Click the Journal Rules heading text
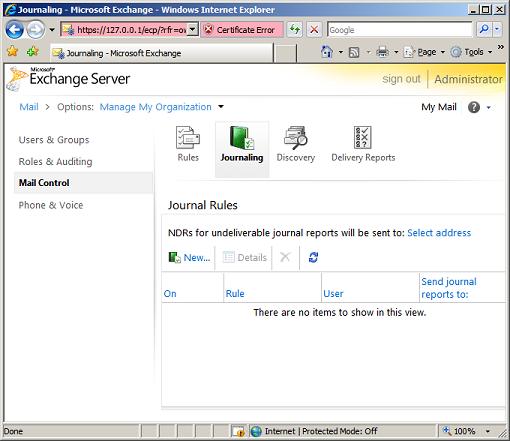 click(203, 205)
